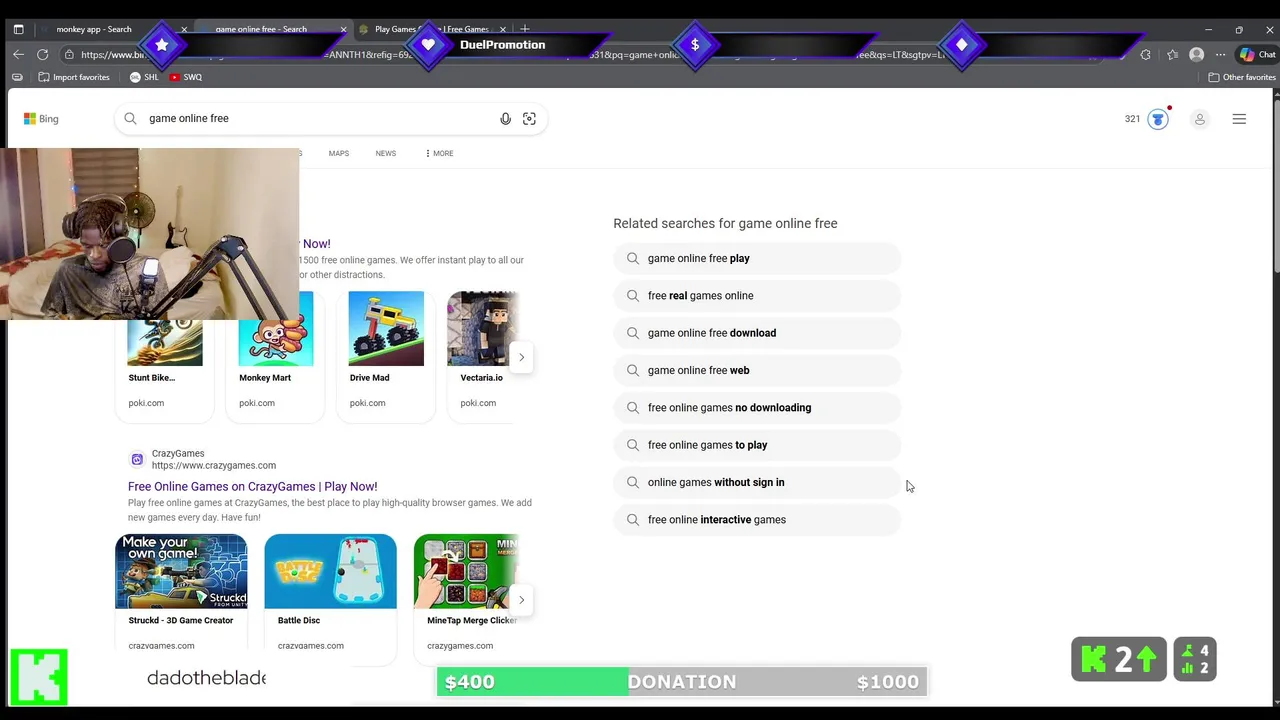
Task: Open visual search camera icon
Action: [x=529, y=119]
